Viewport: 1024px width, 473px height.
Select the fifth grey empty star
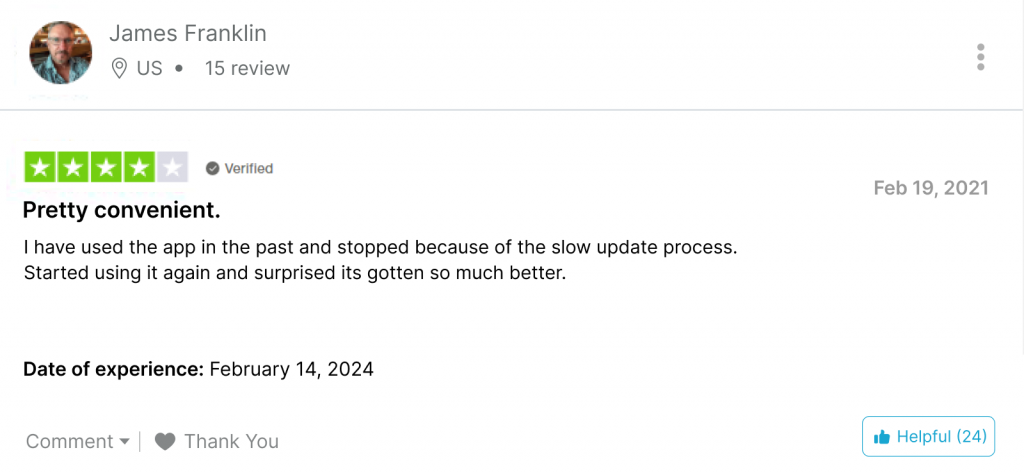pos(172,167)
